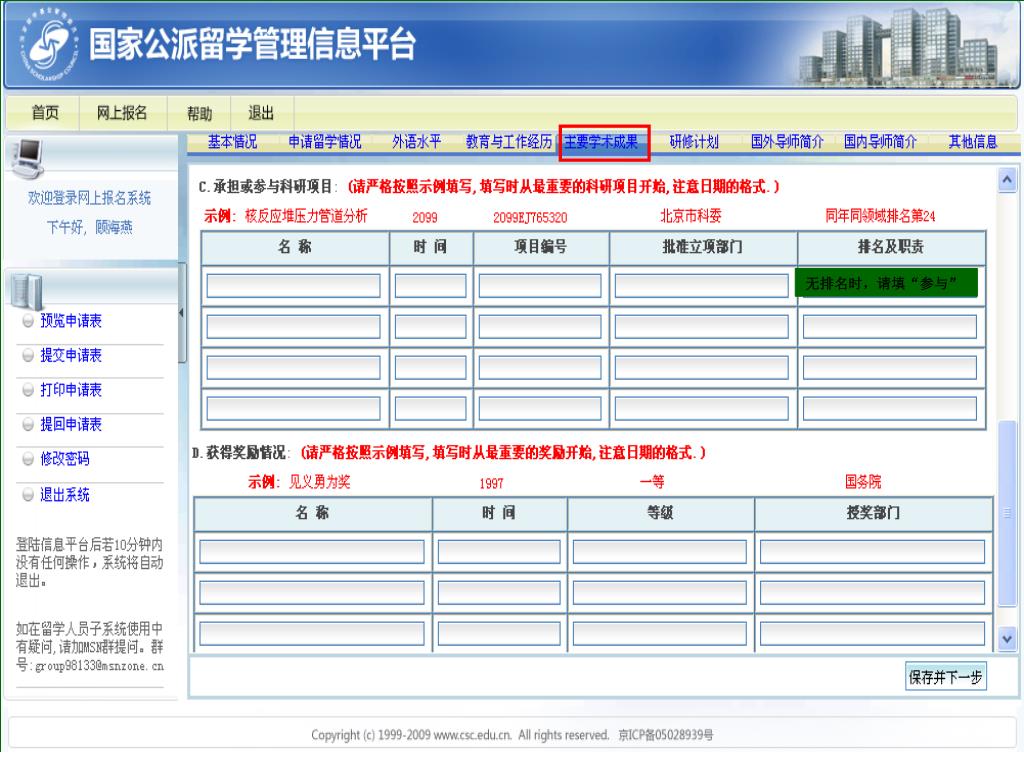Image resolution: width=1024 pixels, height=768 pixels.
Task: Click the scroll down arrow of the form
Action: pos(1006,638)
